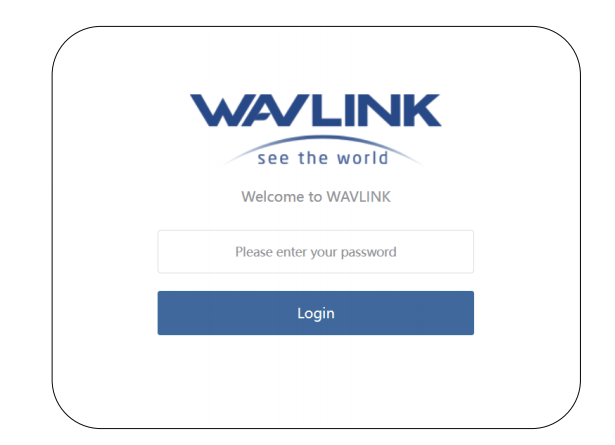
Task: Click the right end of the password field
Action: [x=466, y=252]
